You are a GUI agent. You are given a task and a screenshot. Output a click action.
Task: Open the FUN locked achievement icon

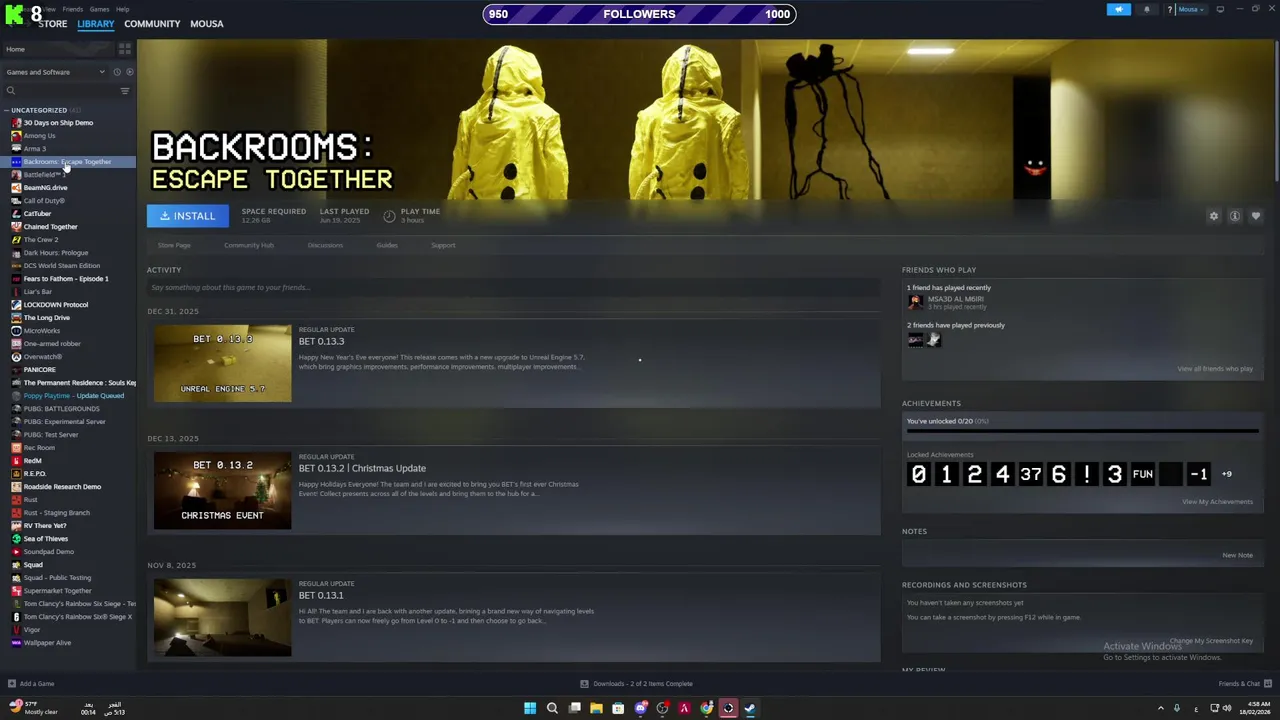(x=1143, y=474)
